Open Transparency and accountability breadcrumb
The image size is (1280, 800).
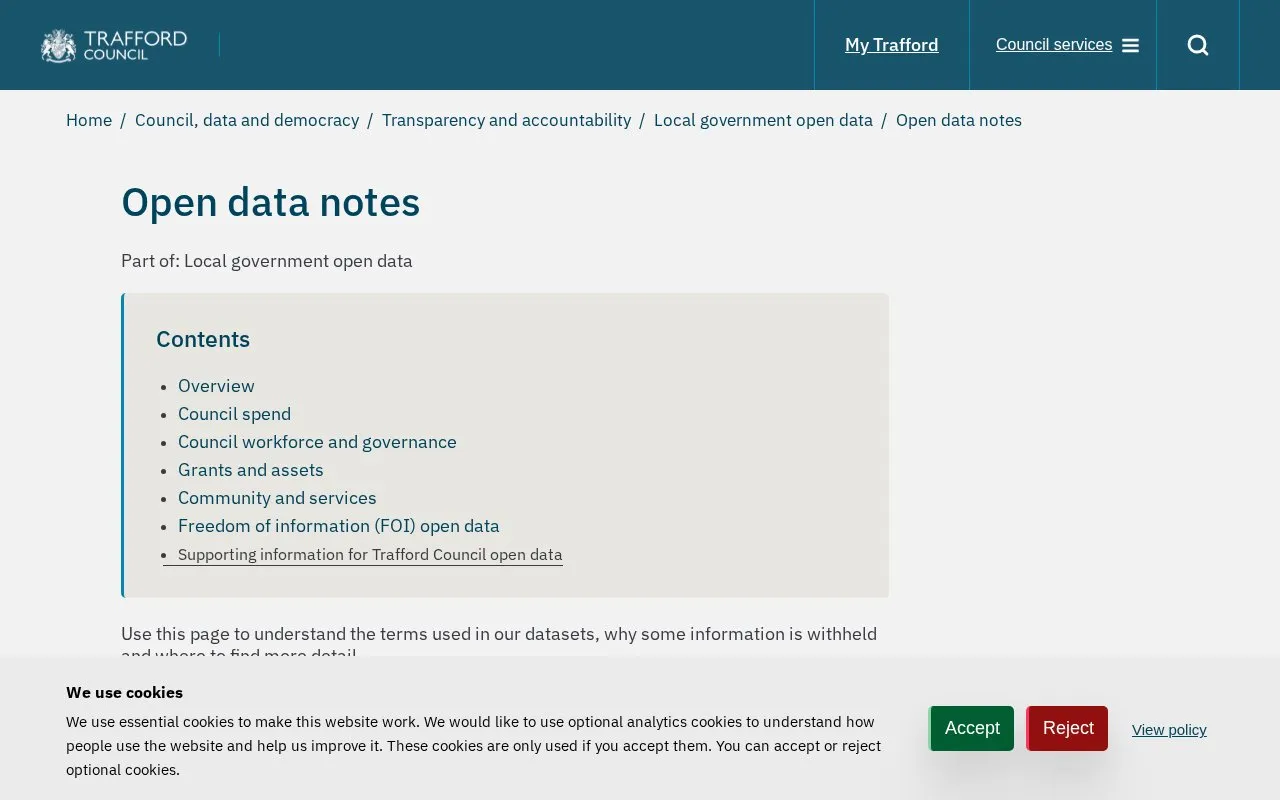pyautogui.click(x=506, y=120)
